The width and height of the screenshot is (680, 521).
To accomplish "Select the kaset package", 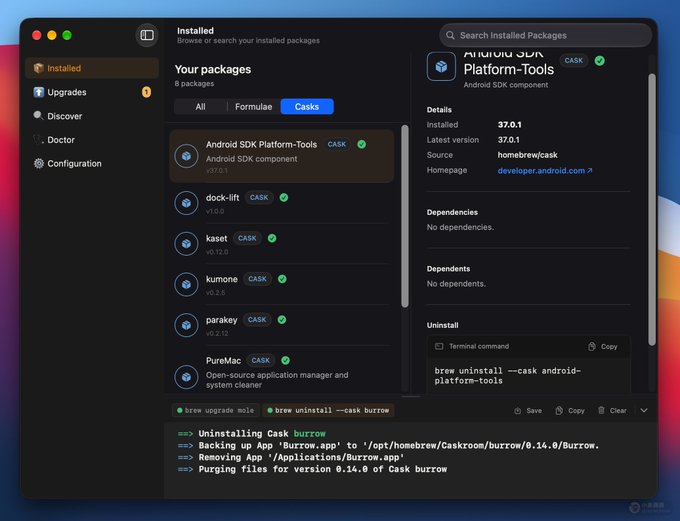I will pos(282,244).
